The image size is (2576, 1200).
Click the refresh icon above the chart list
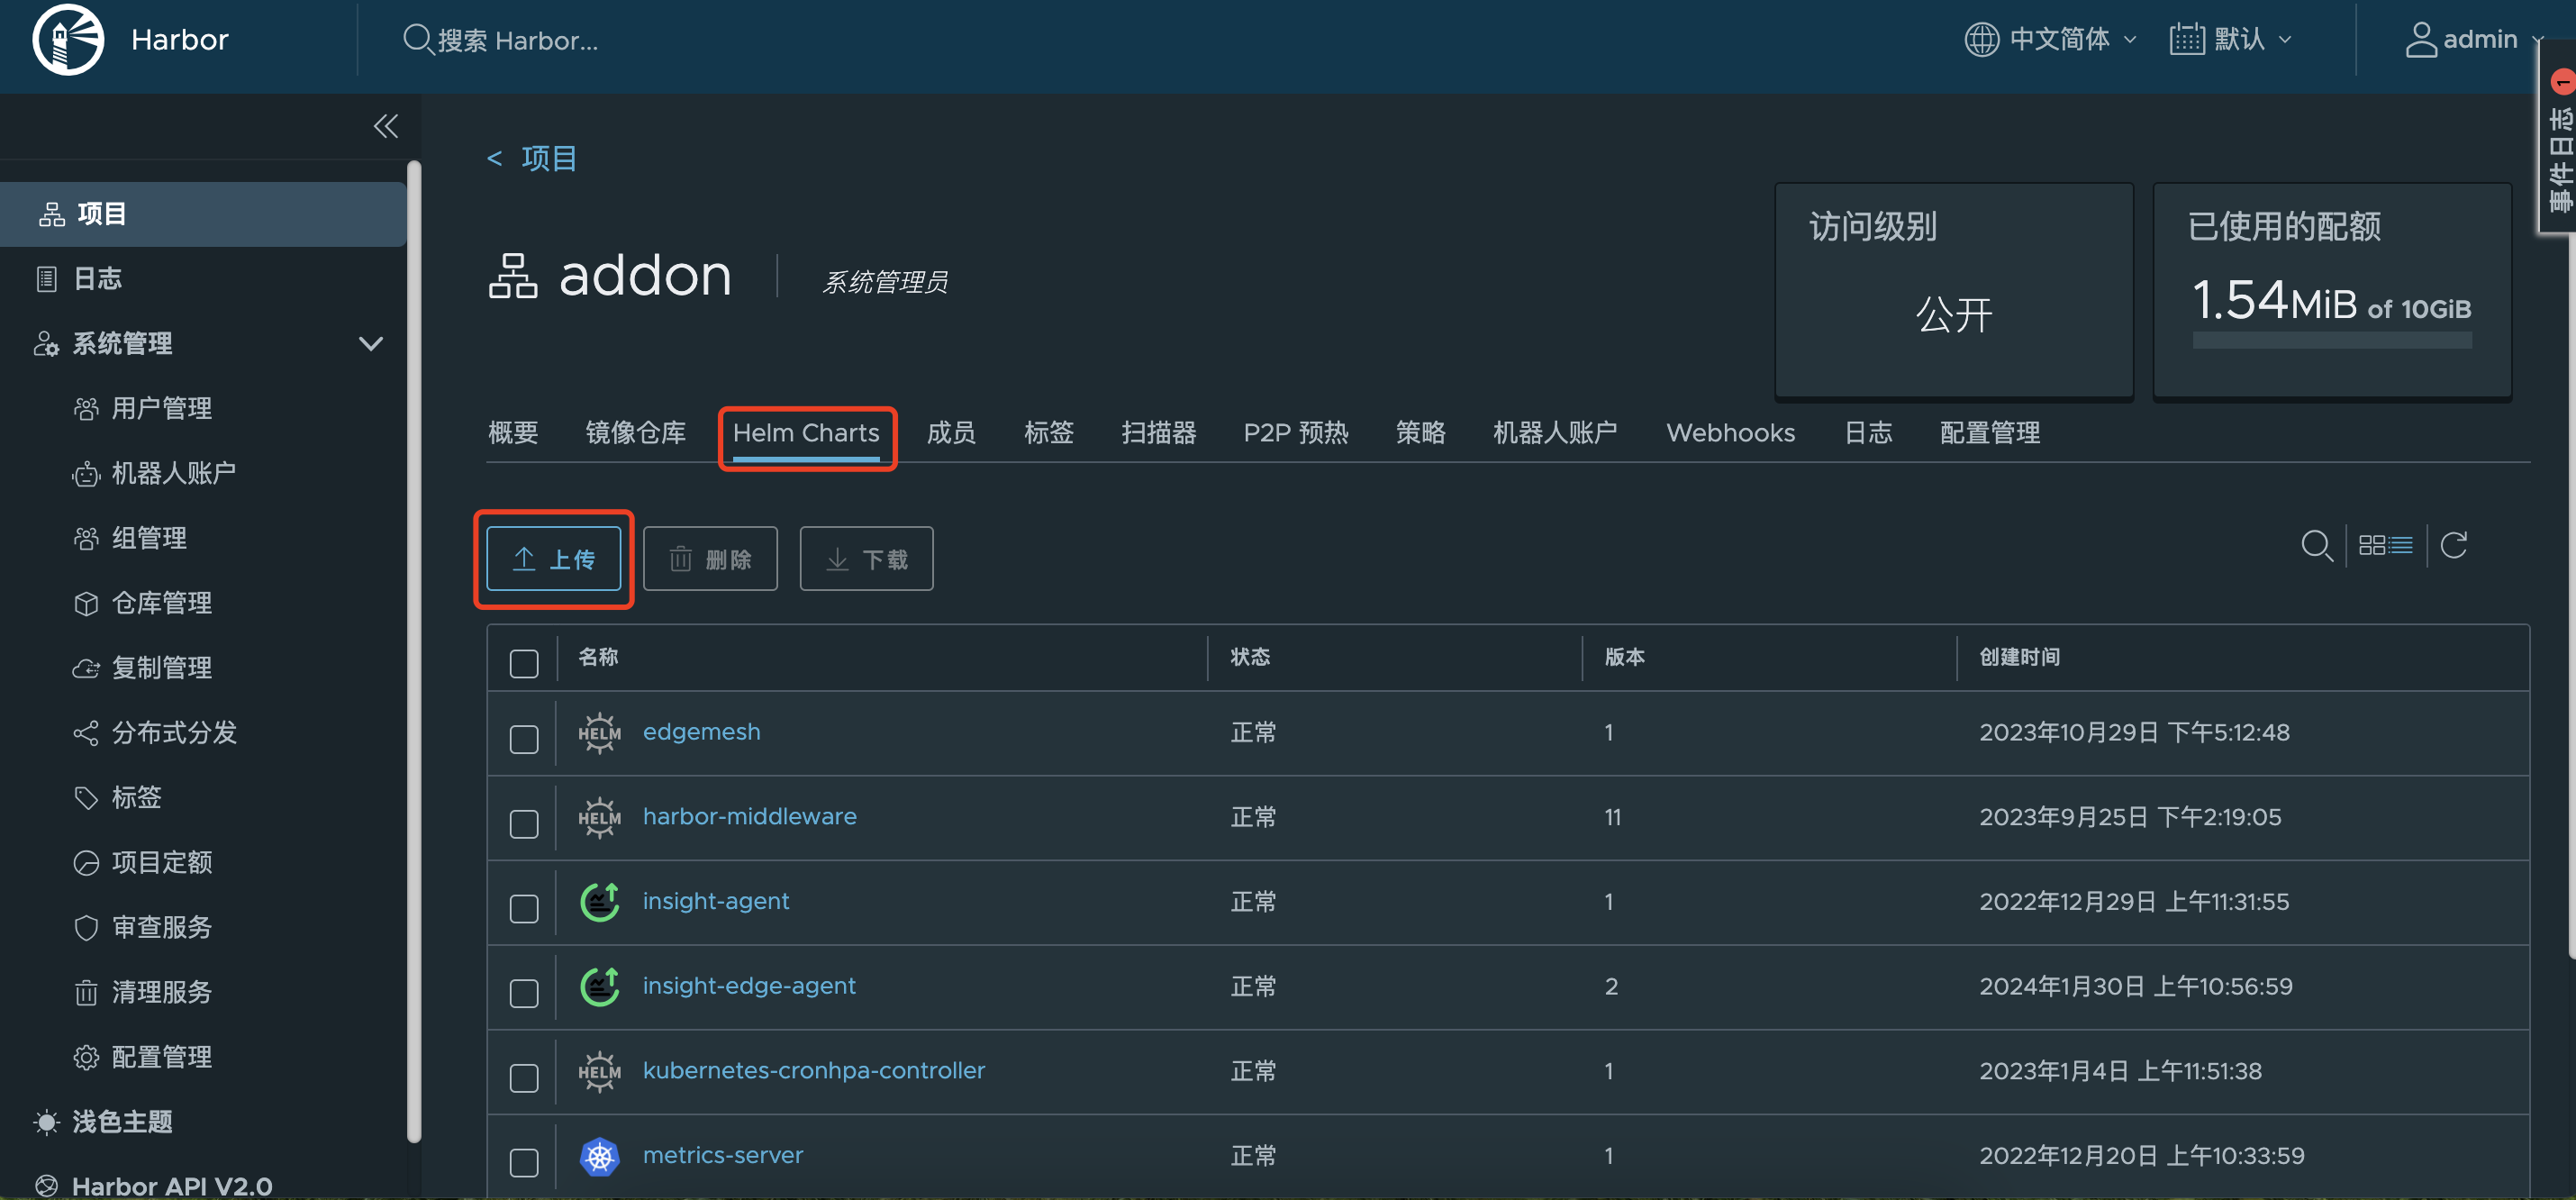click(2455, 546)
